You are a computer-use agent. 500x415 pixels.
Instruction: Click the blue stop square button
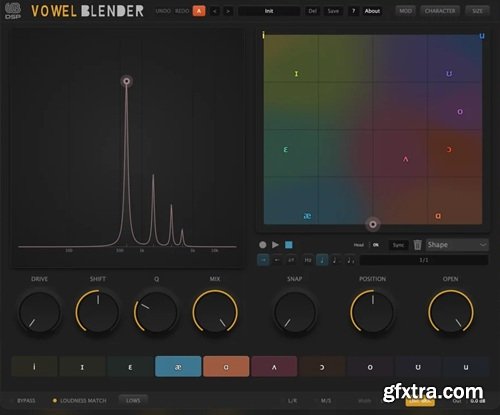[289, 245]
